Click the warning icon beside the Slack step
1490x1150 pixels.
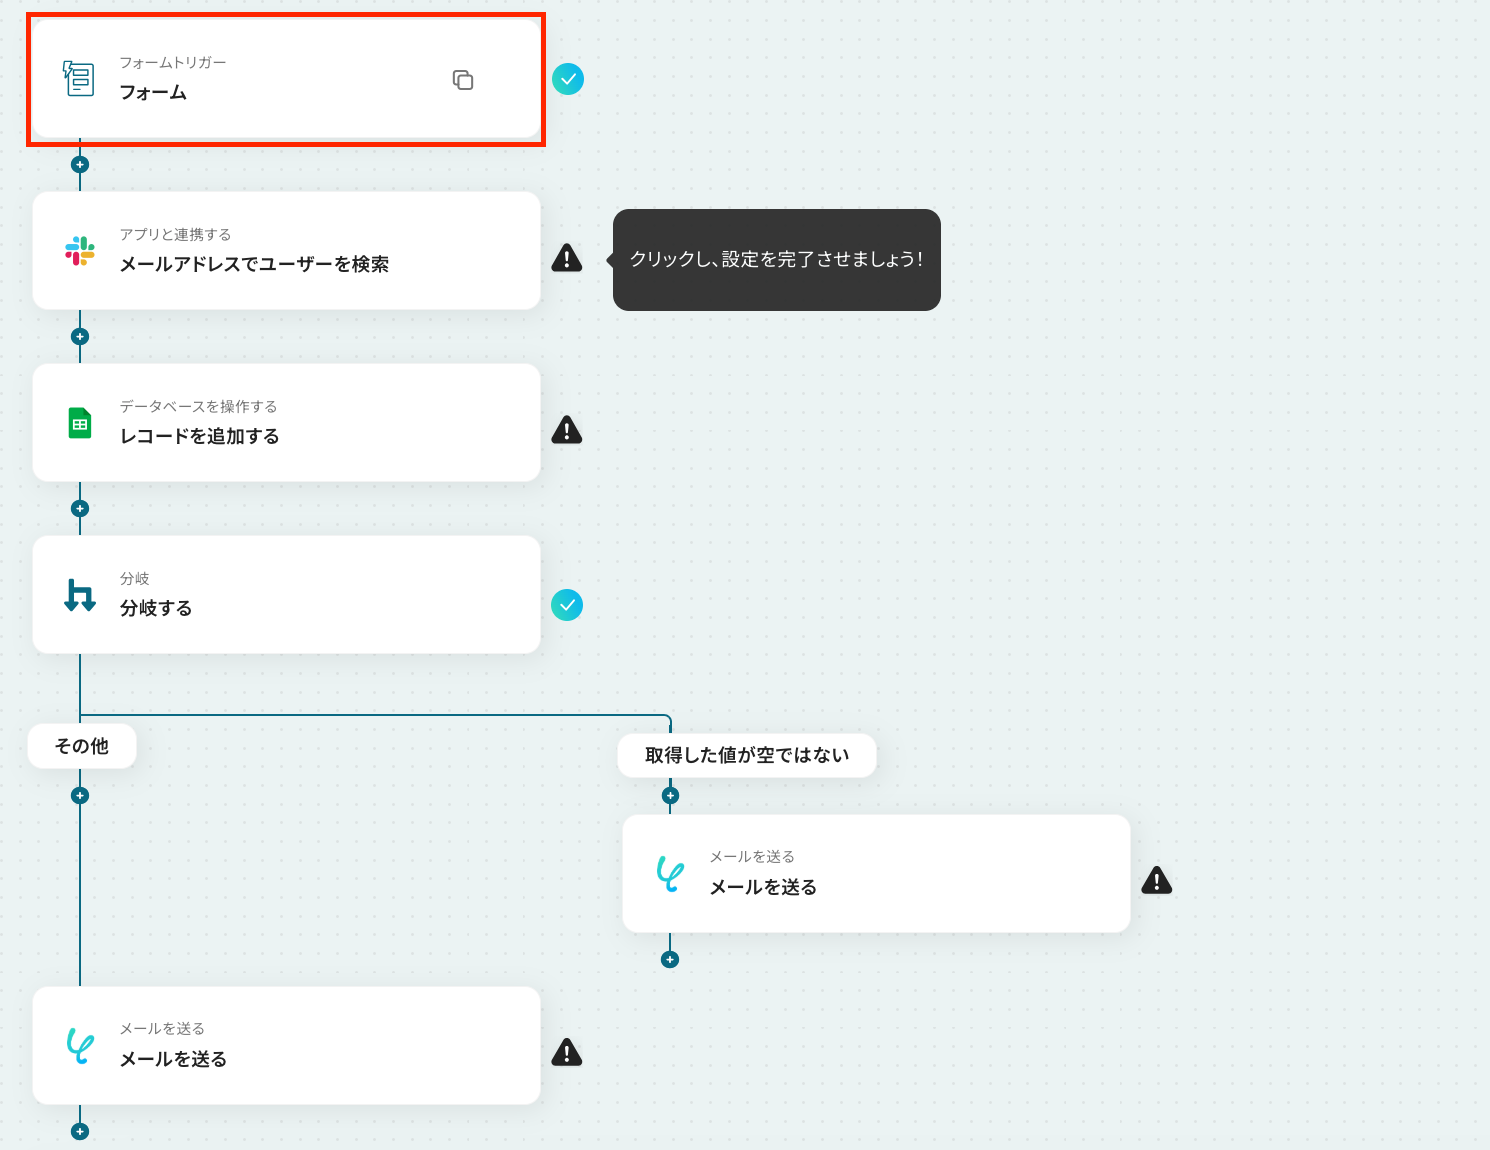point(567,258)
